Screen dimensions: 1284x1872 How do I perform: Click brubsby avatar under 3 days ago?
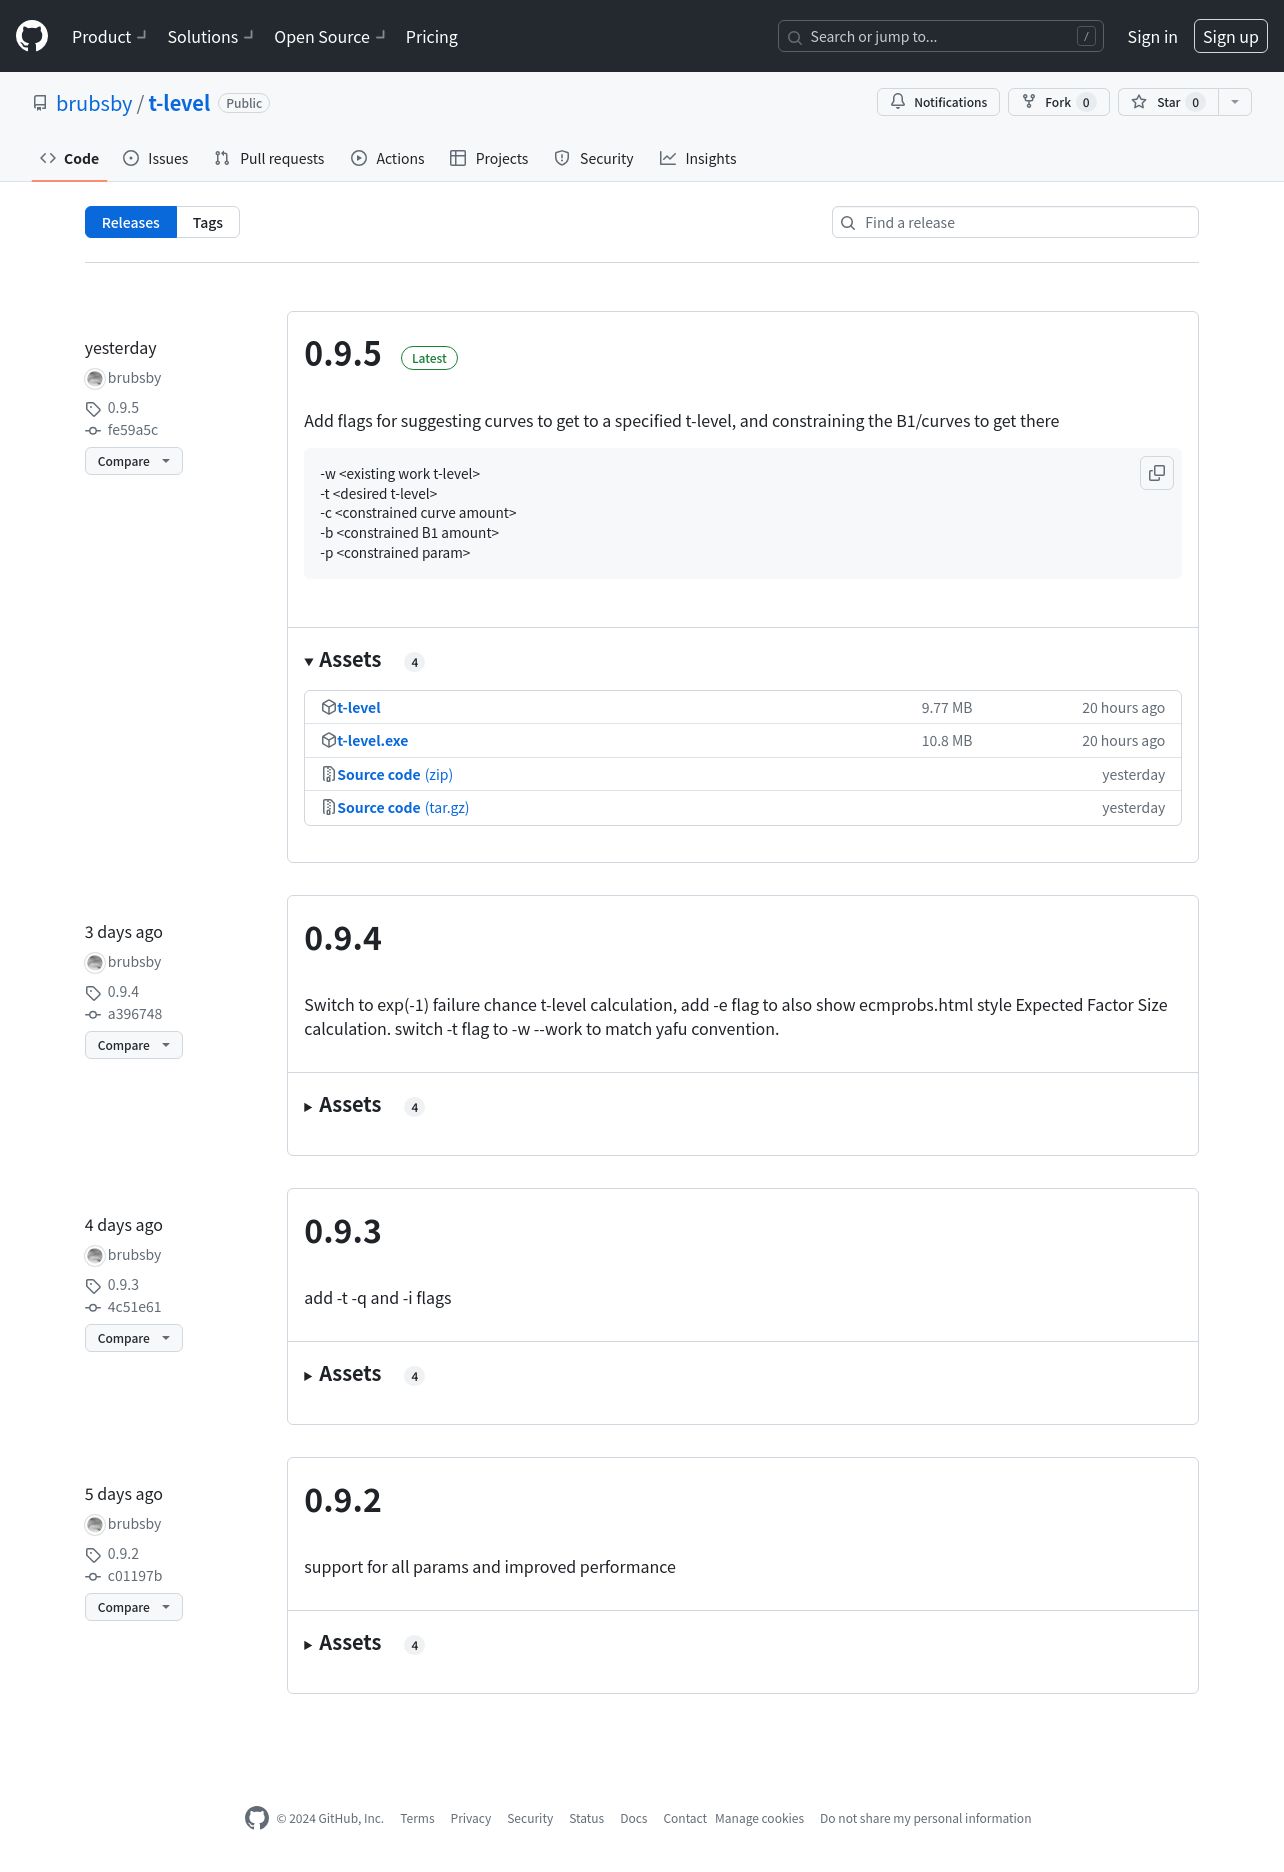[95, 962]
